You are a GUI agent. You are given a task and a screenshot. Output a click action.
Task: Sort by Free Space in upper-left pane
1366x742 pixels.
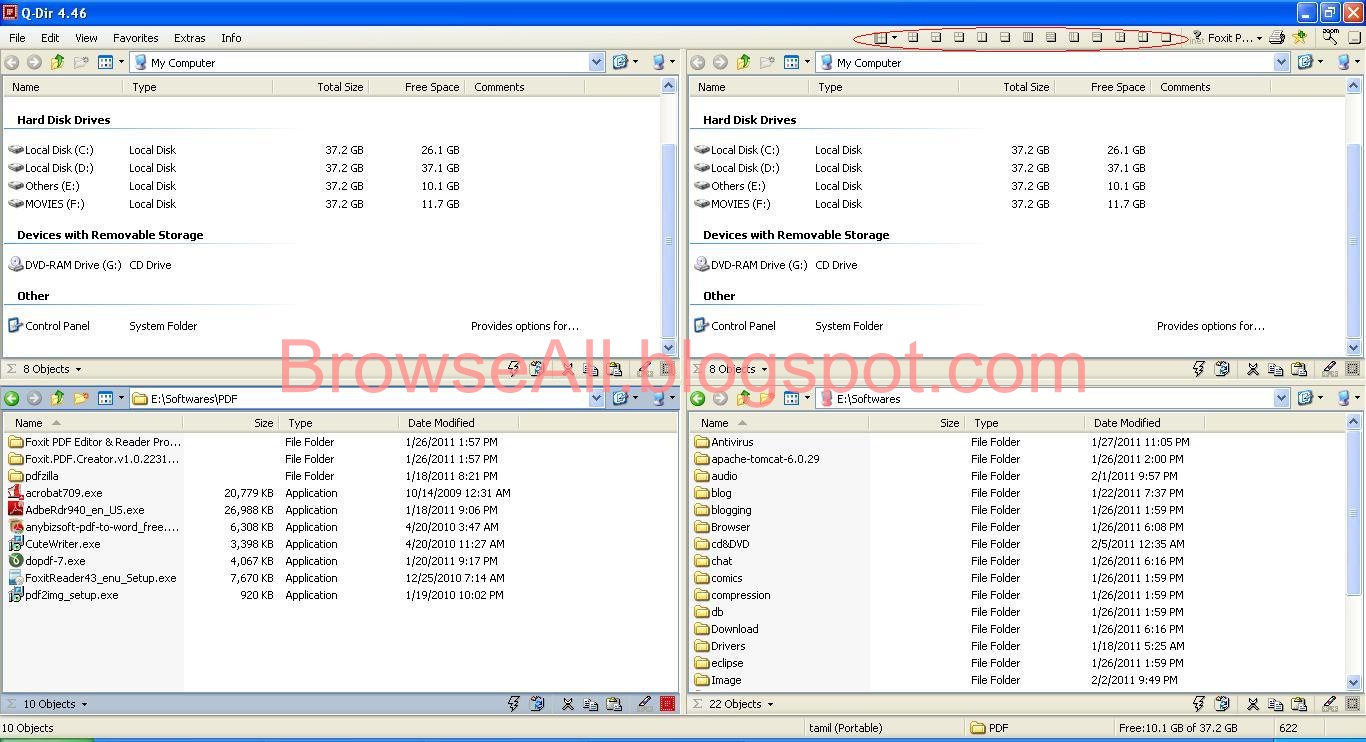(x=416, y=87)
